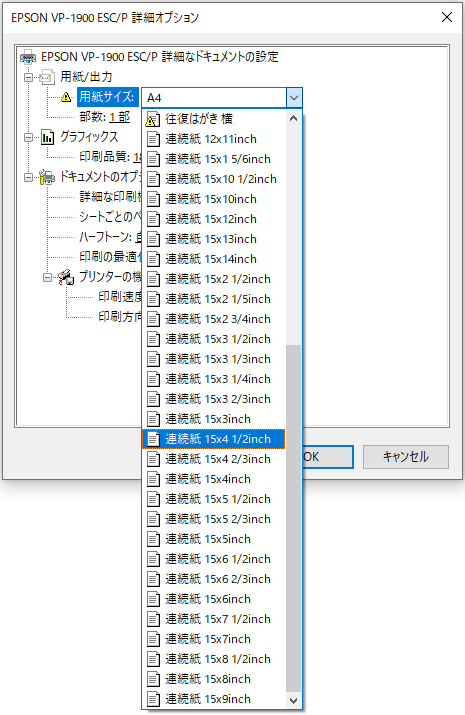This screenshot has height=715, width=465.
Task: Pick 連続紙 15x6 1/2inch entry
Action: 213,560
